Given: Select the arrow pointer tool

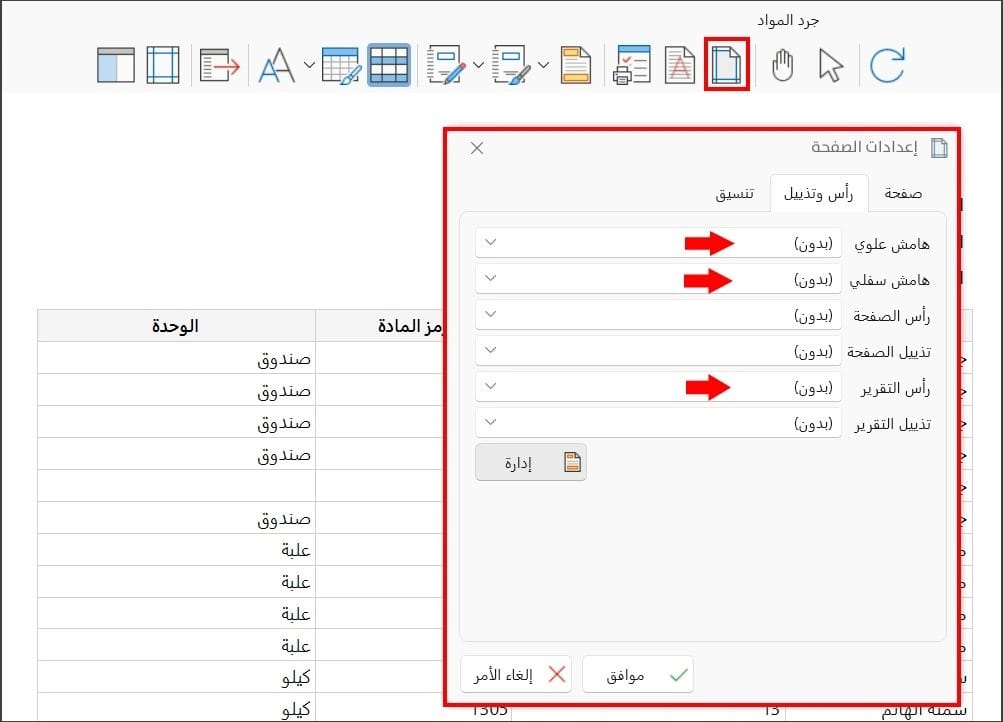Looking at the screenshot, I should (830, 65).
